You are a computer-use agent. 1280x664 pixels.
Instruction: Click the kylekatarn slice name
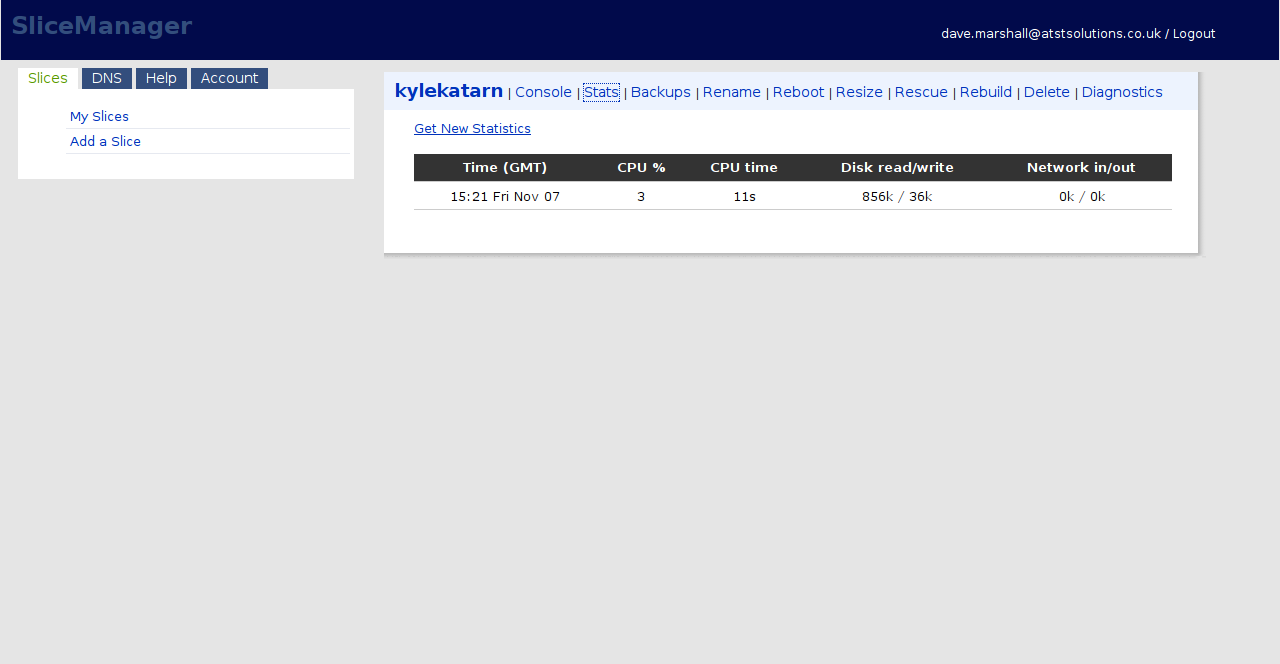click(x=448, y=91)
